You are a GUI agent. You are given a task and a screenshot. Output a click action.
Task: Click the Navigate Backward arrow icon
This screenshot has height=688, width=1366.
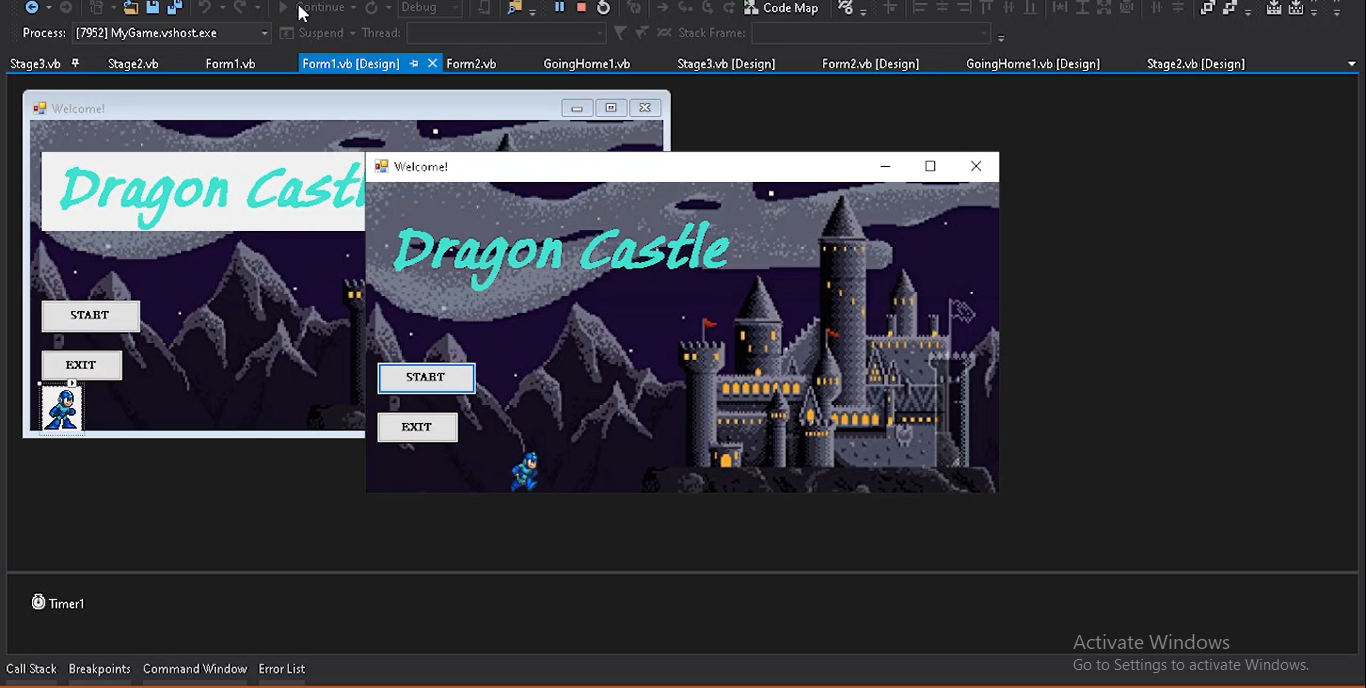tap(32, 8)
